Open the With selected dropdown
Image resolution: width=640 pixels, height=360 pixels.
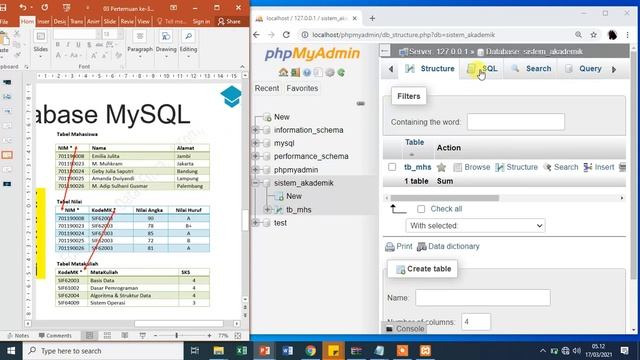(476, 226)
